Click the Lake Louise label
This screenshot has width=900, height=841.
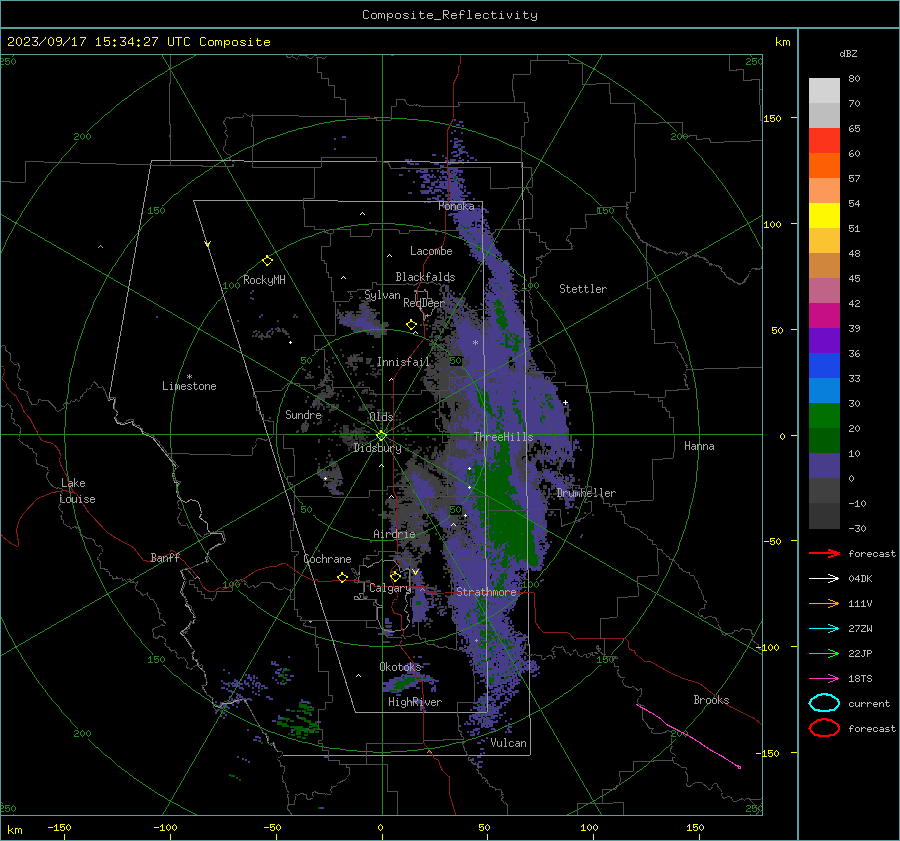77,491
